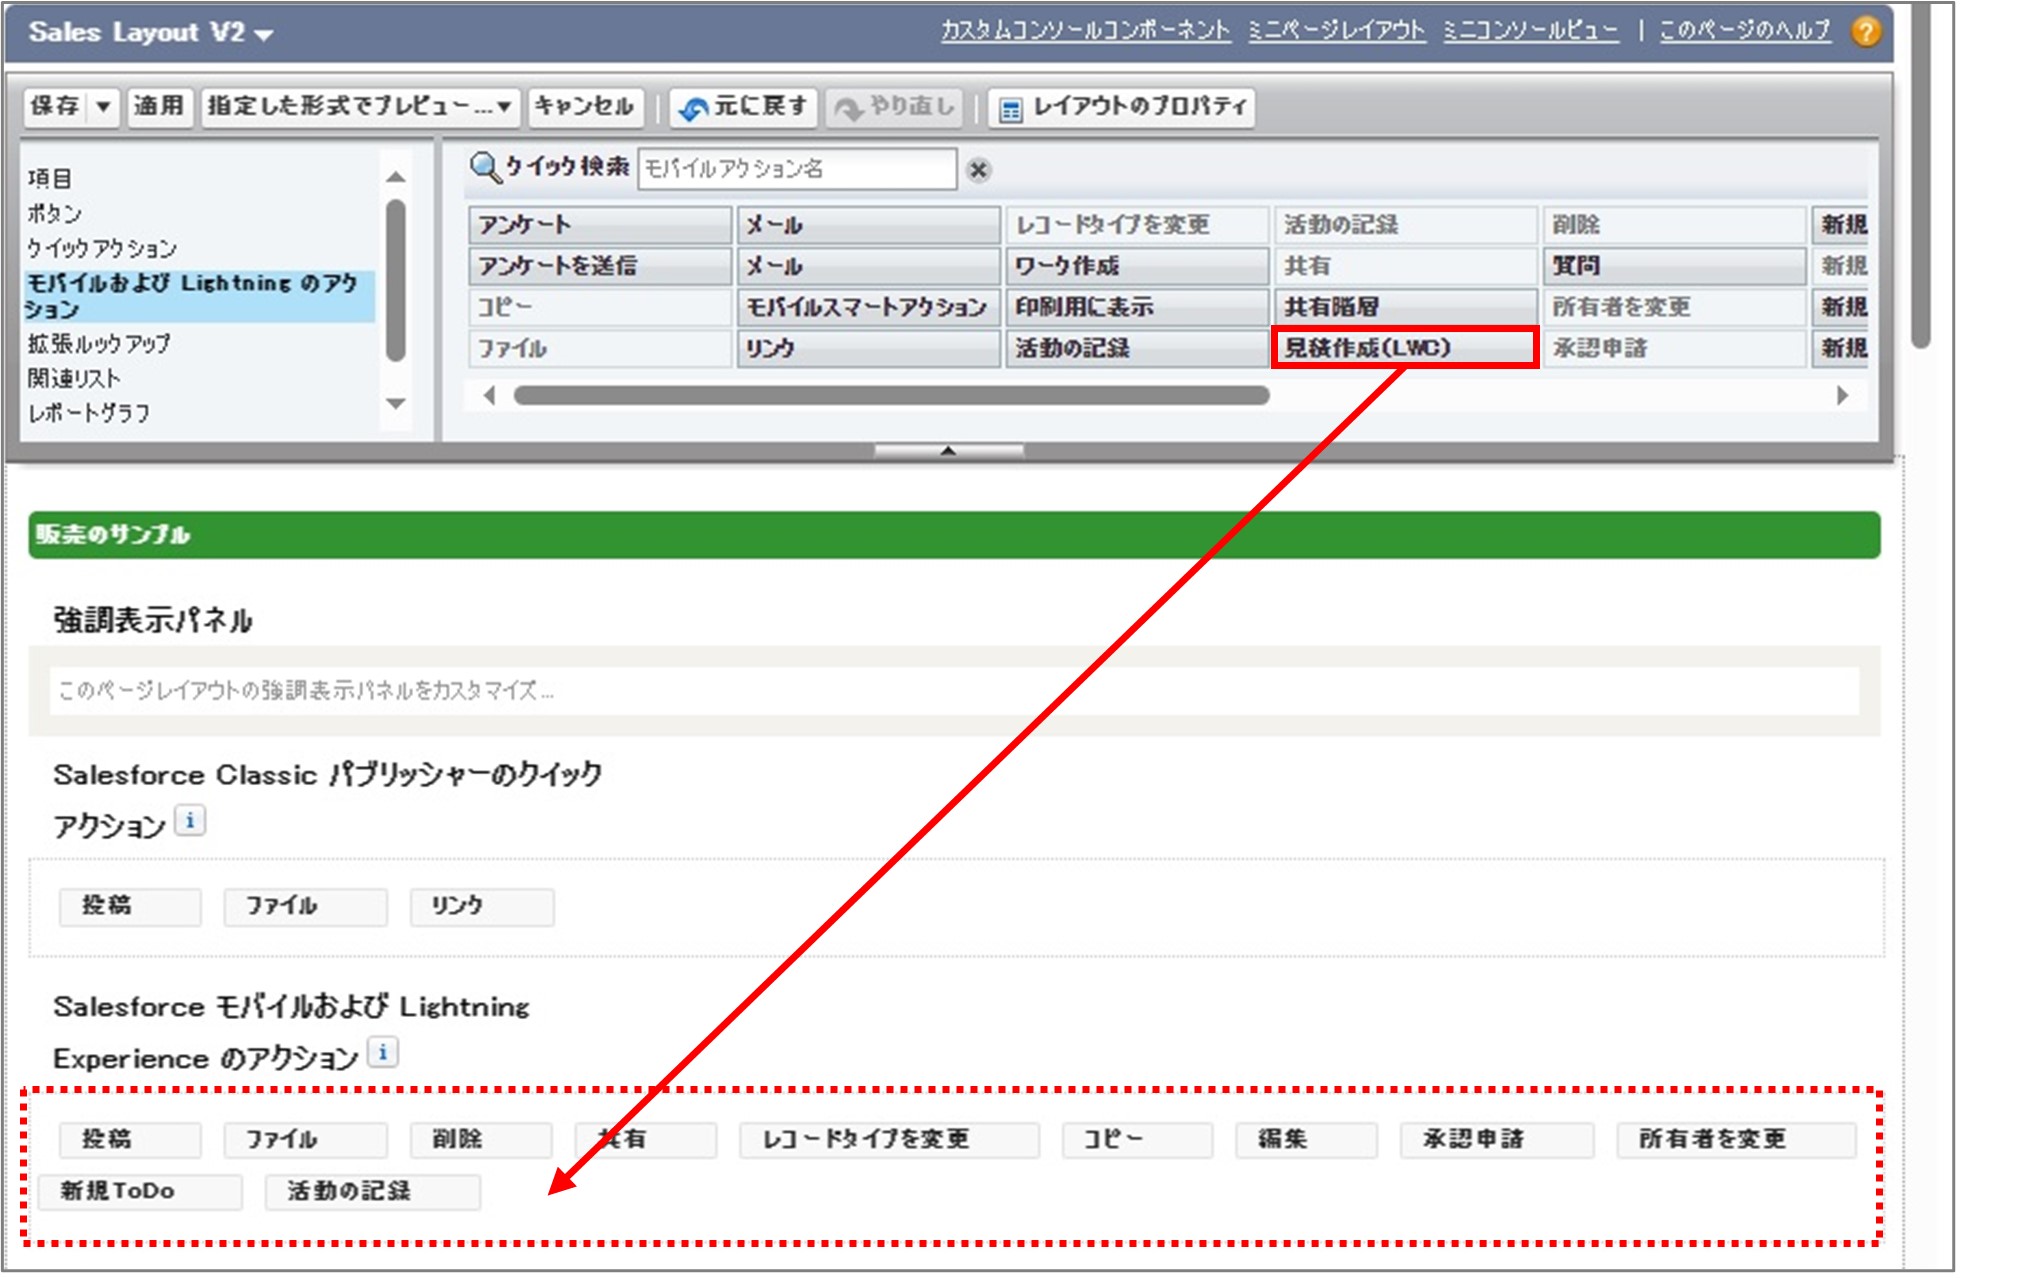
Task: Select ボタン in the palette category list
Action: tap(54, 213)
